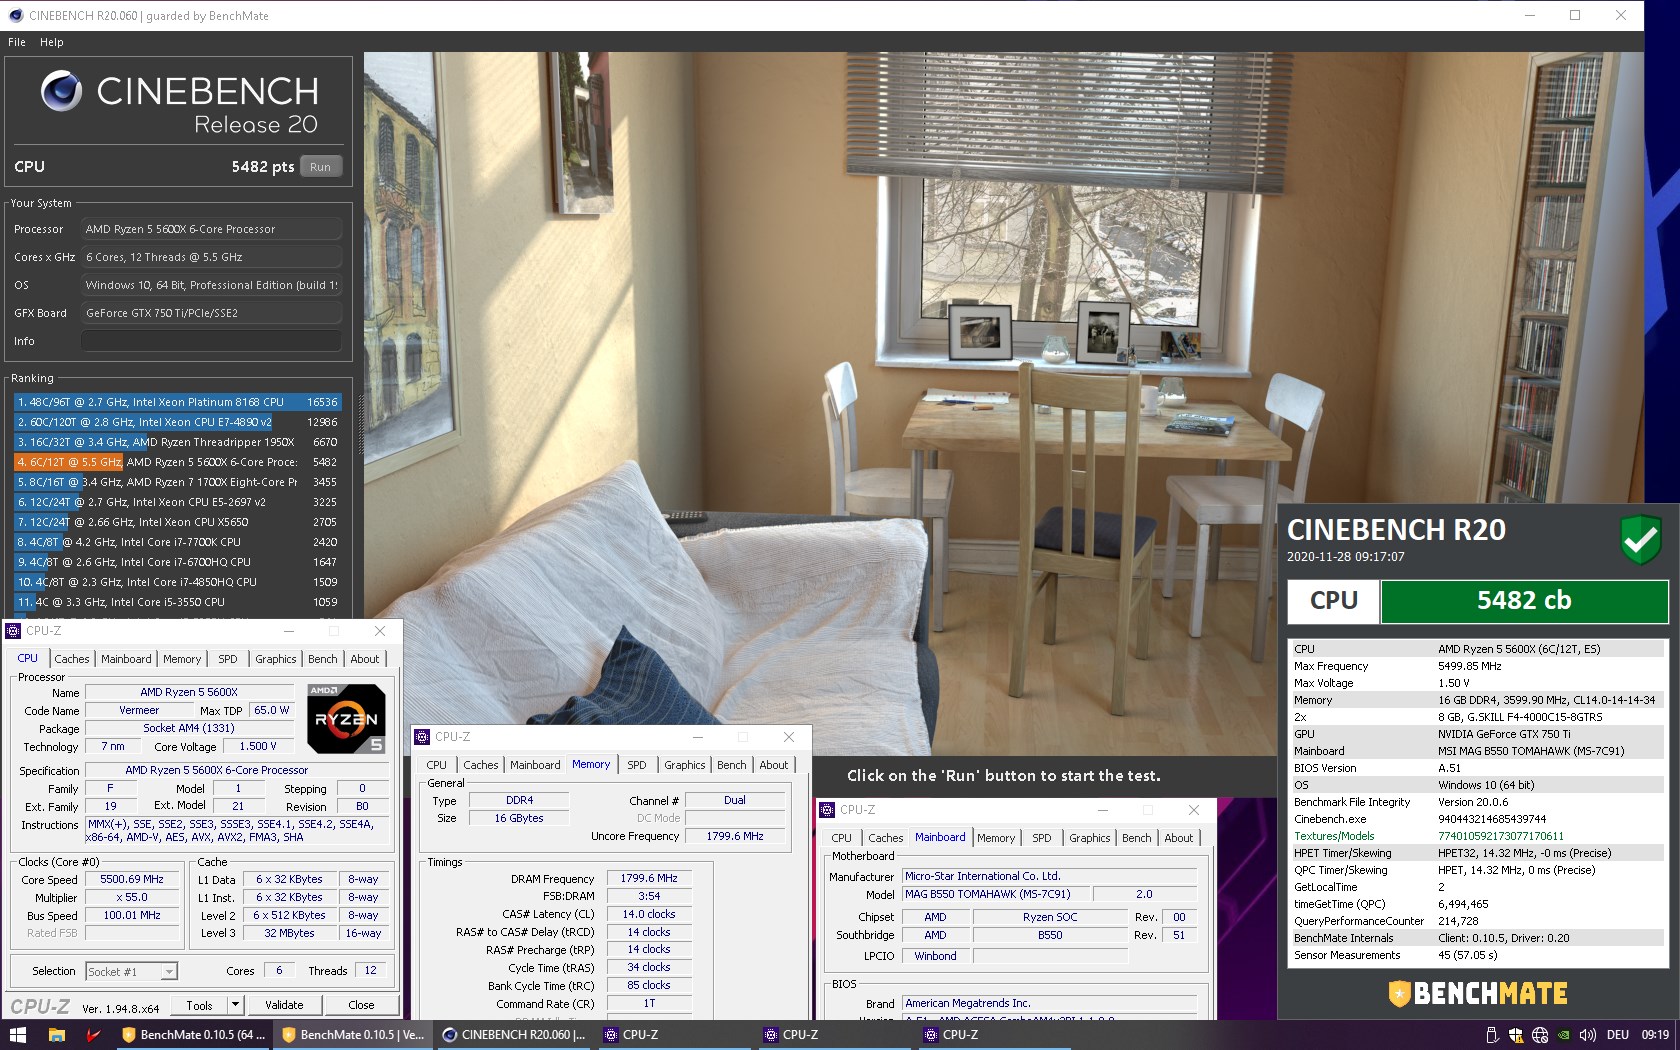
Task: Select About tab in the CPU-Z window showing the Memory tab
Action: coord(774,765)
